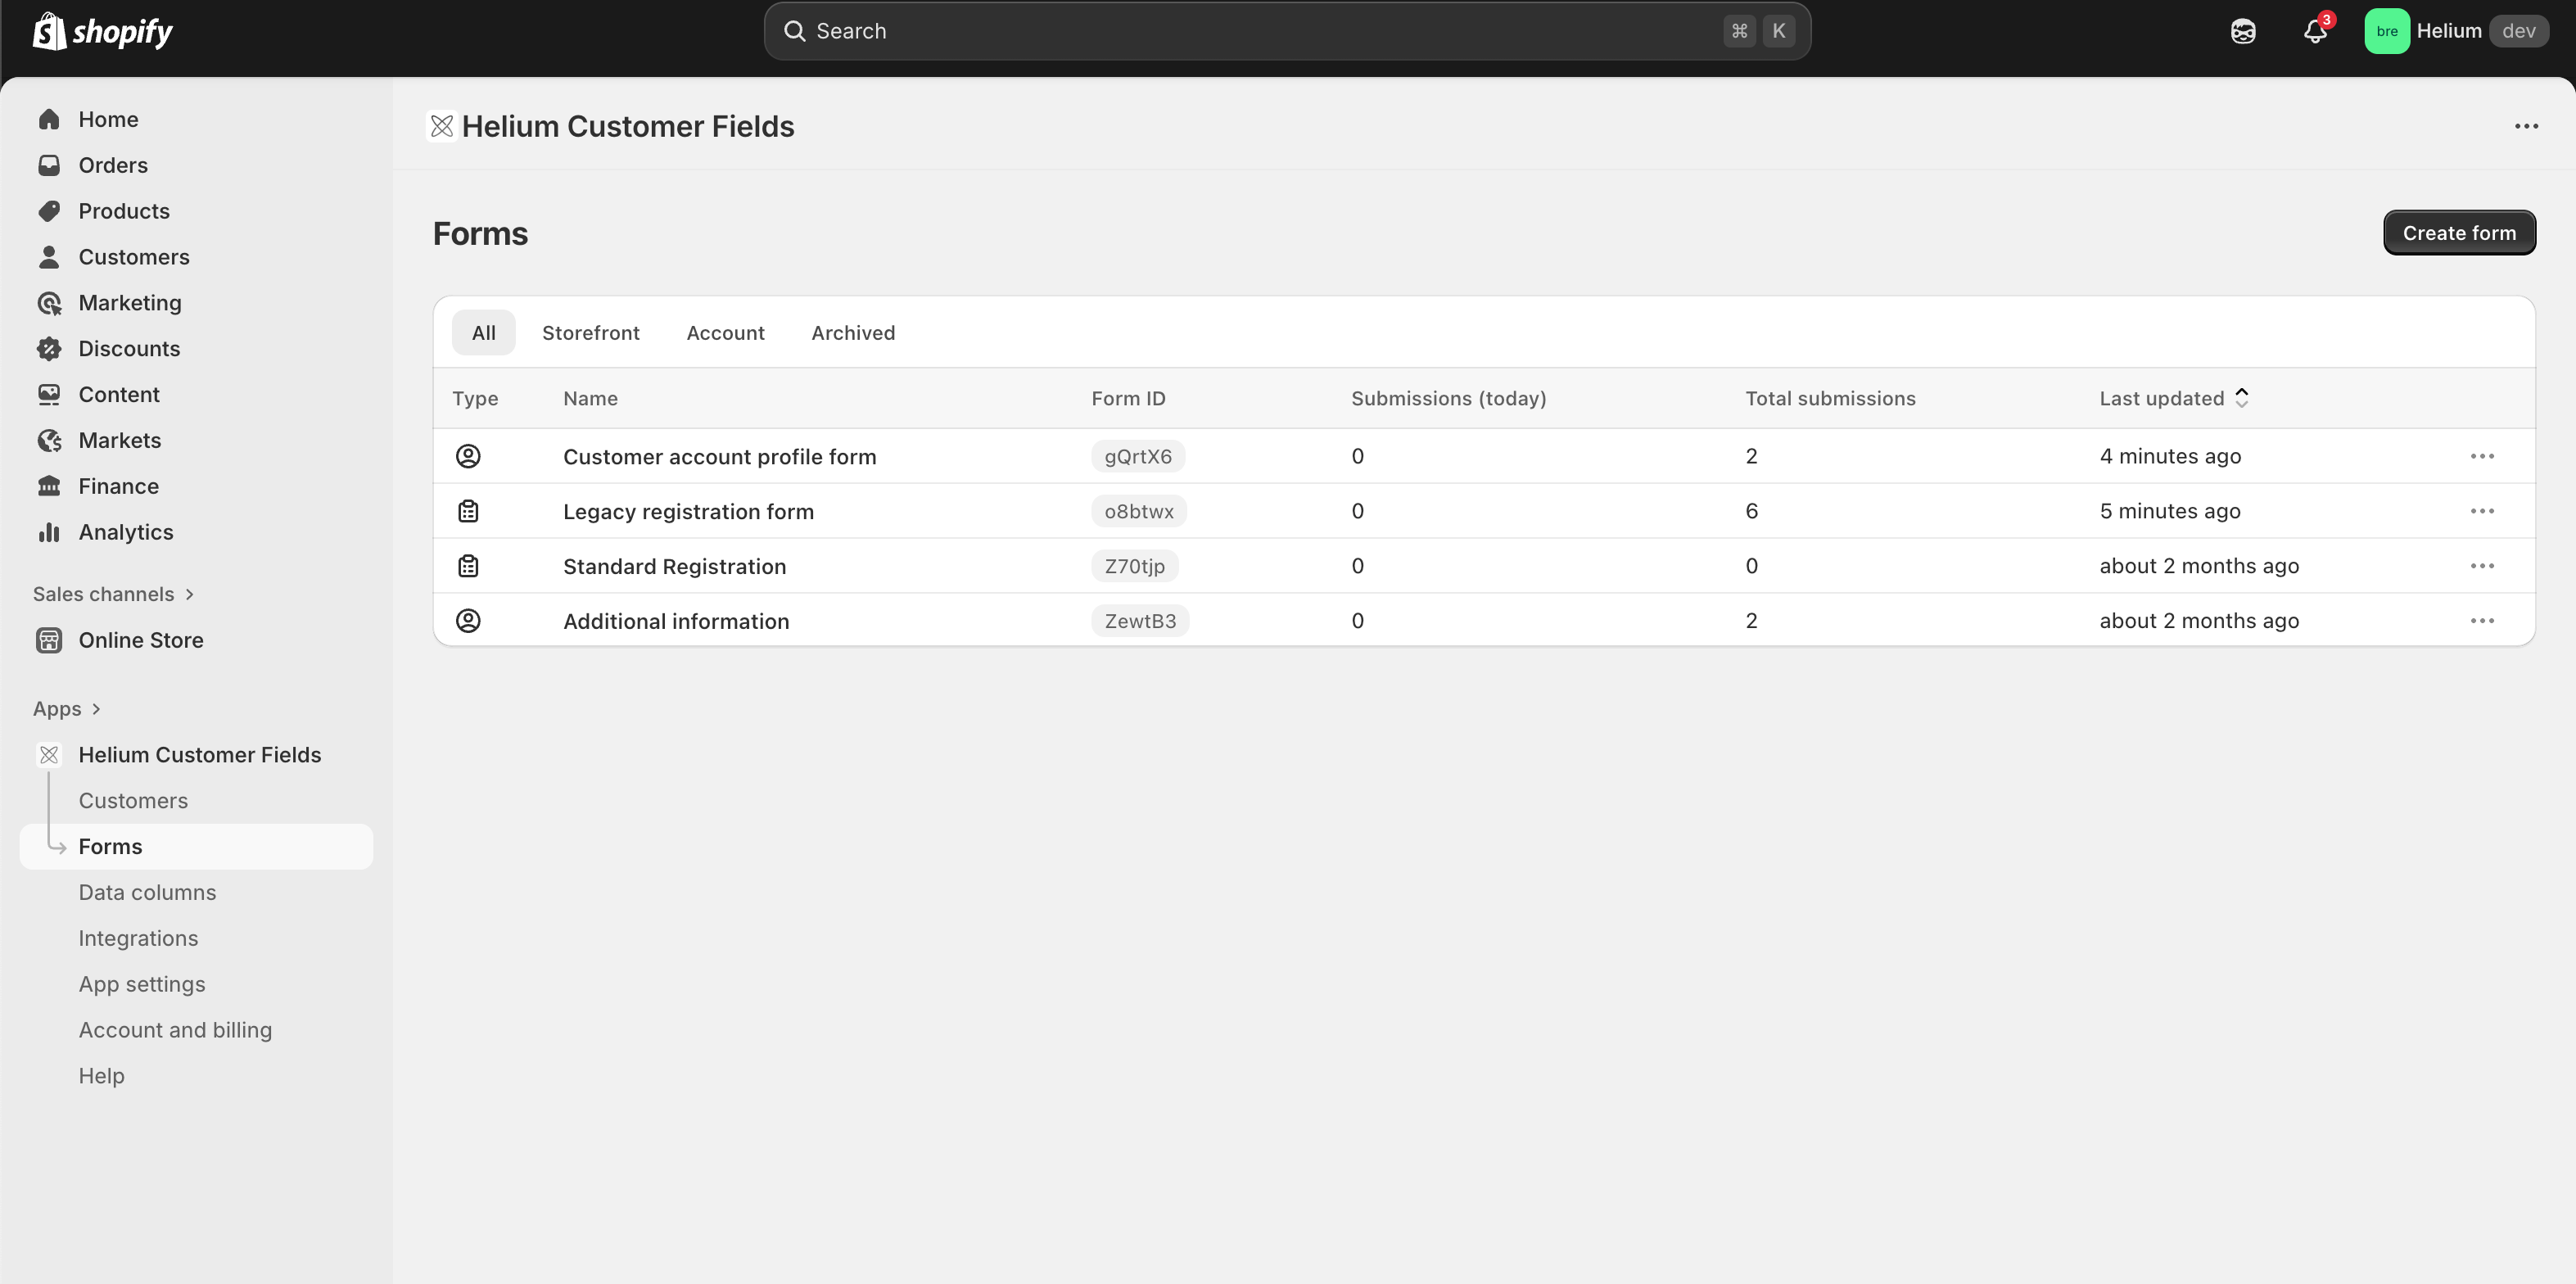Open Standard Registration form link
Viewport: 2576px width, 1284px height.
tap(674, 566)
